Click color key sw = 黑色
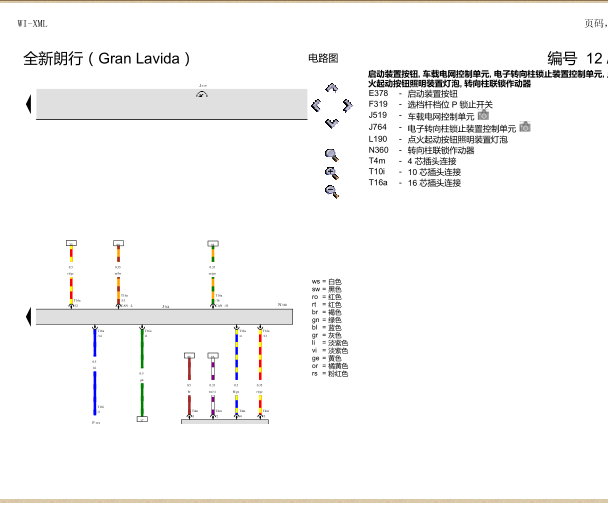The height and width of the screenshot is (507, 608). point(326,289)
